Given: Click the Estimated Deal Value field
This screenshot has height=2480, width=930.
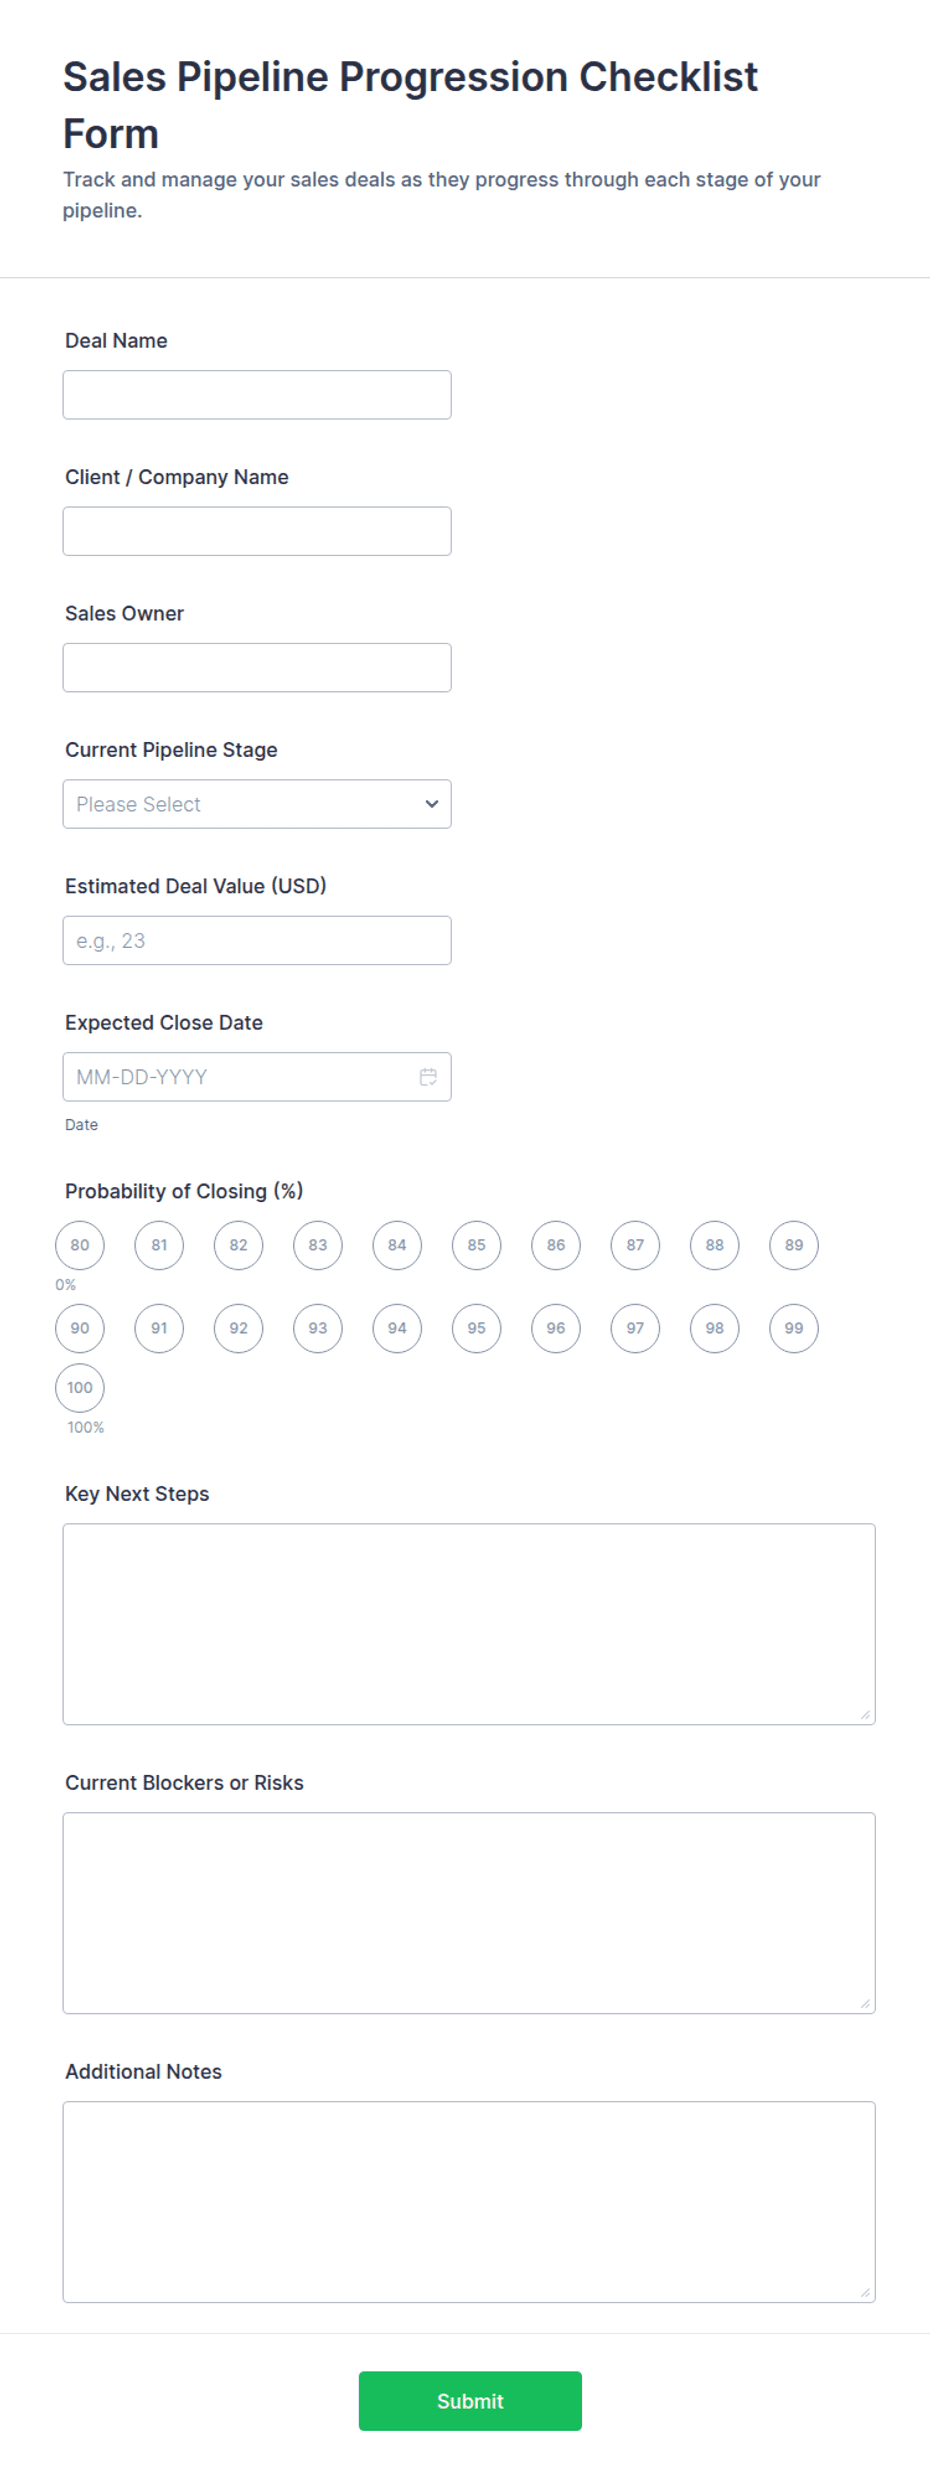Looking at the screenshot, I should click(257, 940).
